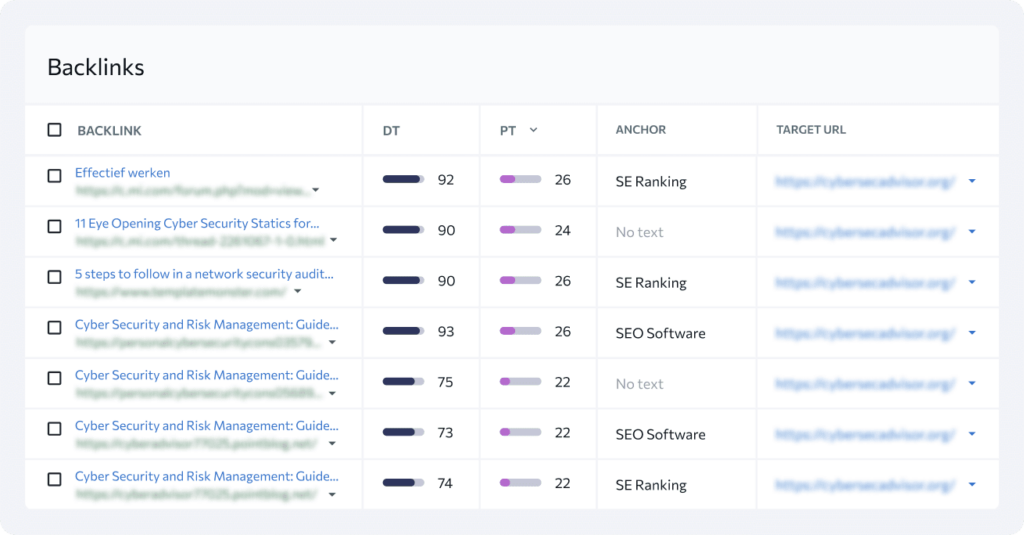Viewport: 1024px width, 535px height.
Task: Click the DT column header
Action: pos(391,130)
